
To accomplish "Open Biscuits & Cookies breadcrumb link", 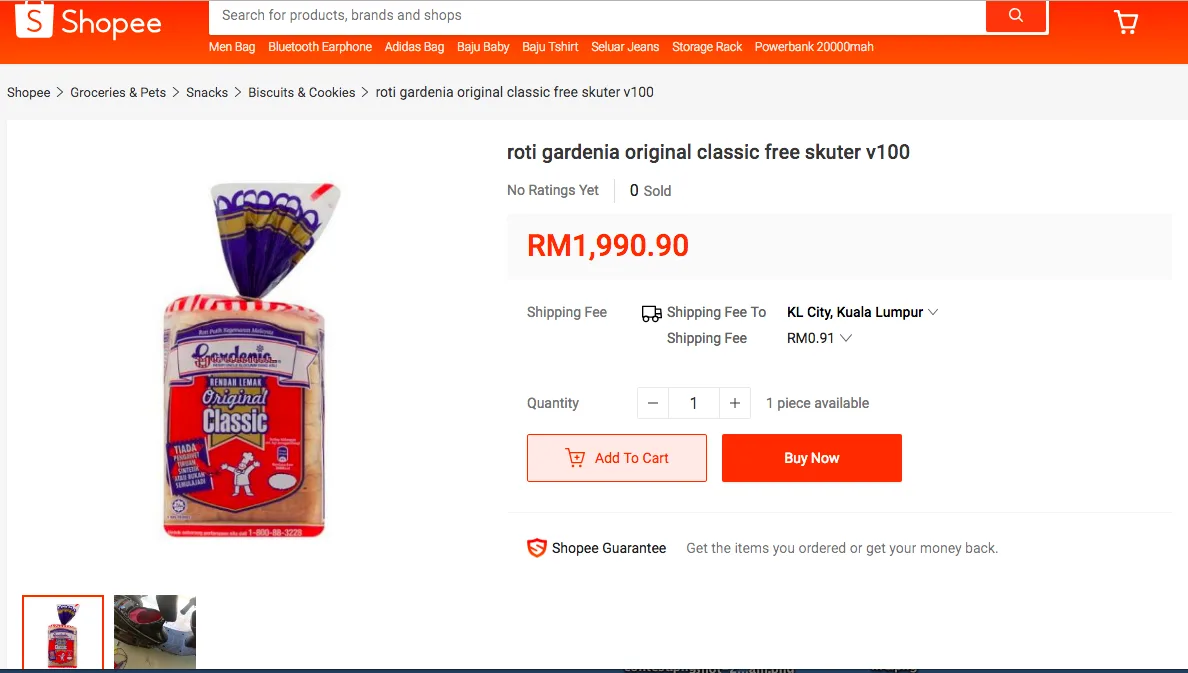I will coord(302,92).
